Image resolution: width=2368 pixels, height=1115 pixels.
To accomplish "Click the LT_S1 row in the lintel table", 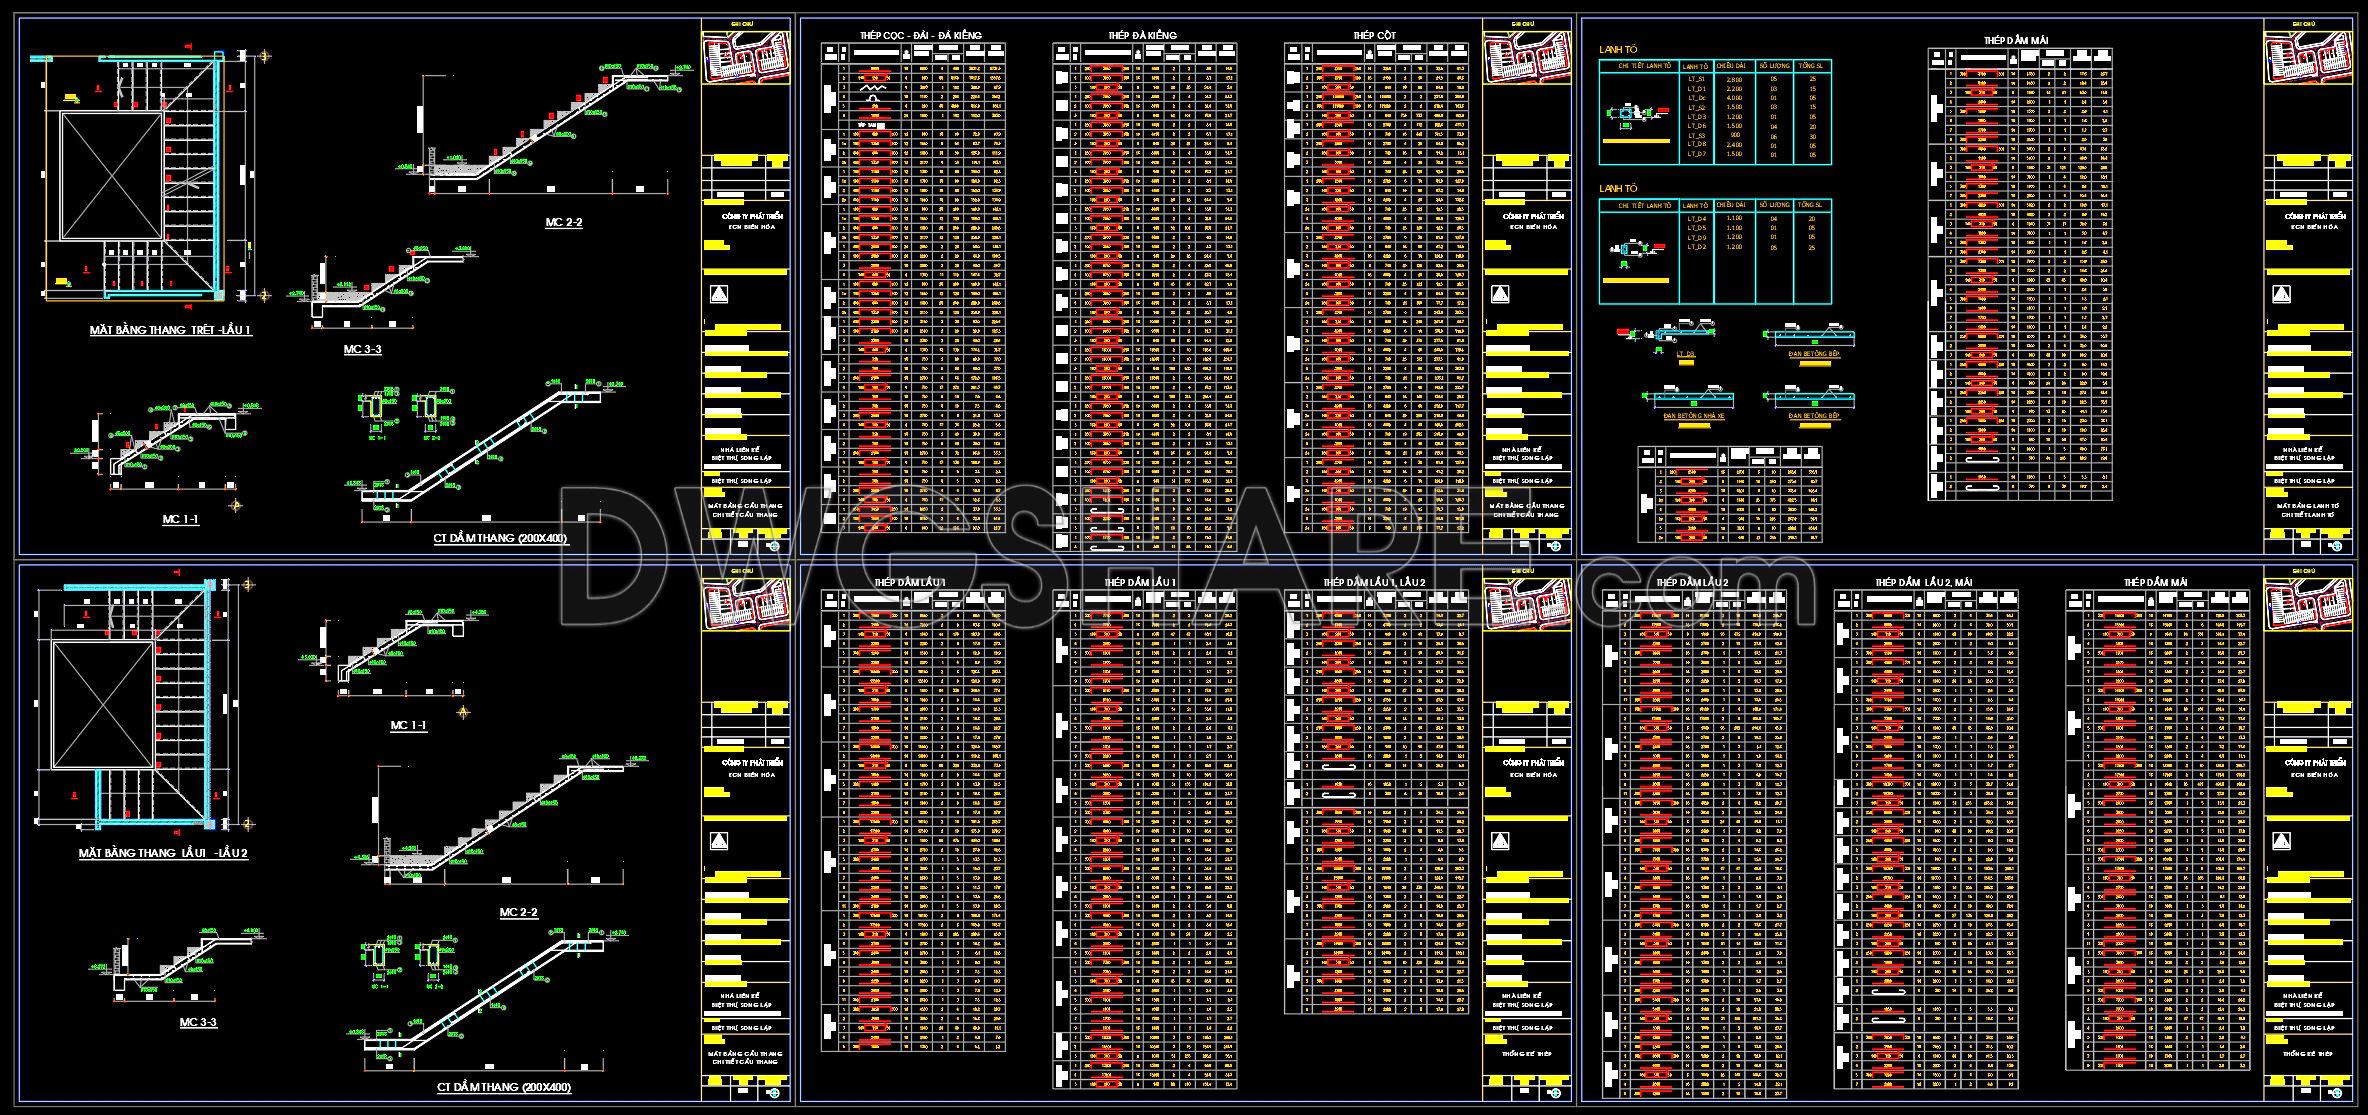I will point(1694,78).
